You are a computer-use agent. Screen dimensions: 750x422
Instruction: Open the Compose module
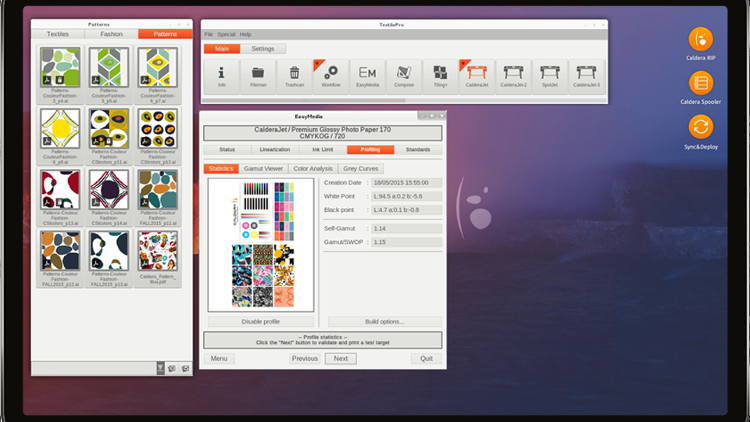coord(404,75)
